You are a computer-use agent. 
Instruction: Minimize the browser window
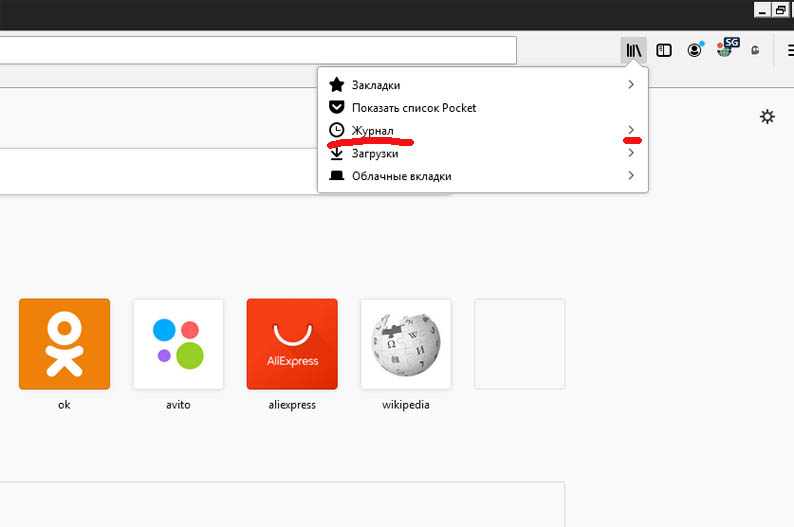coord(762,10)
